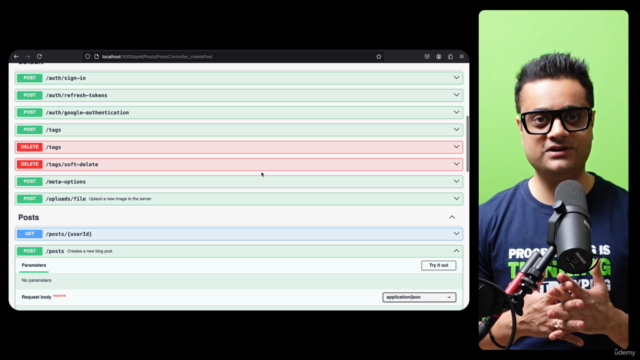Image resolution: width=640 pixels, height=360 pixels.
Task: Click the page vertical scrollbar thumb
Action: [x=467, y=144]
